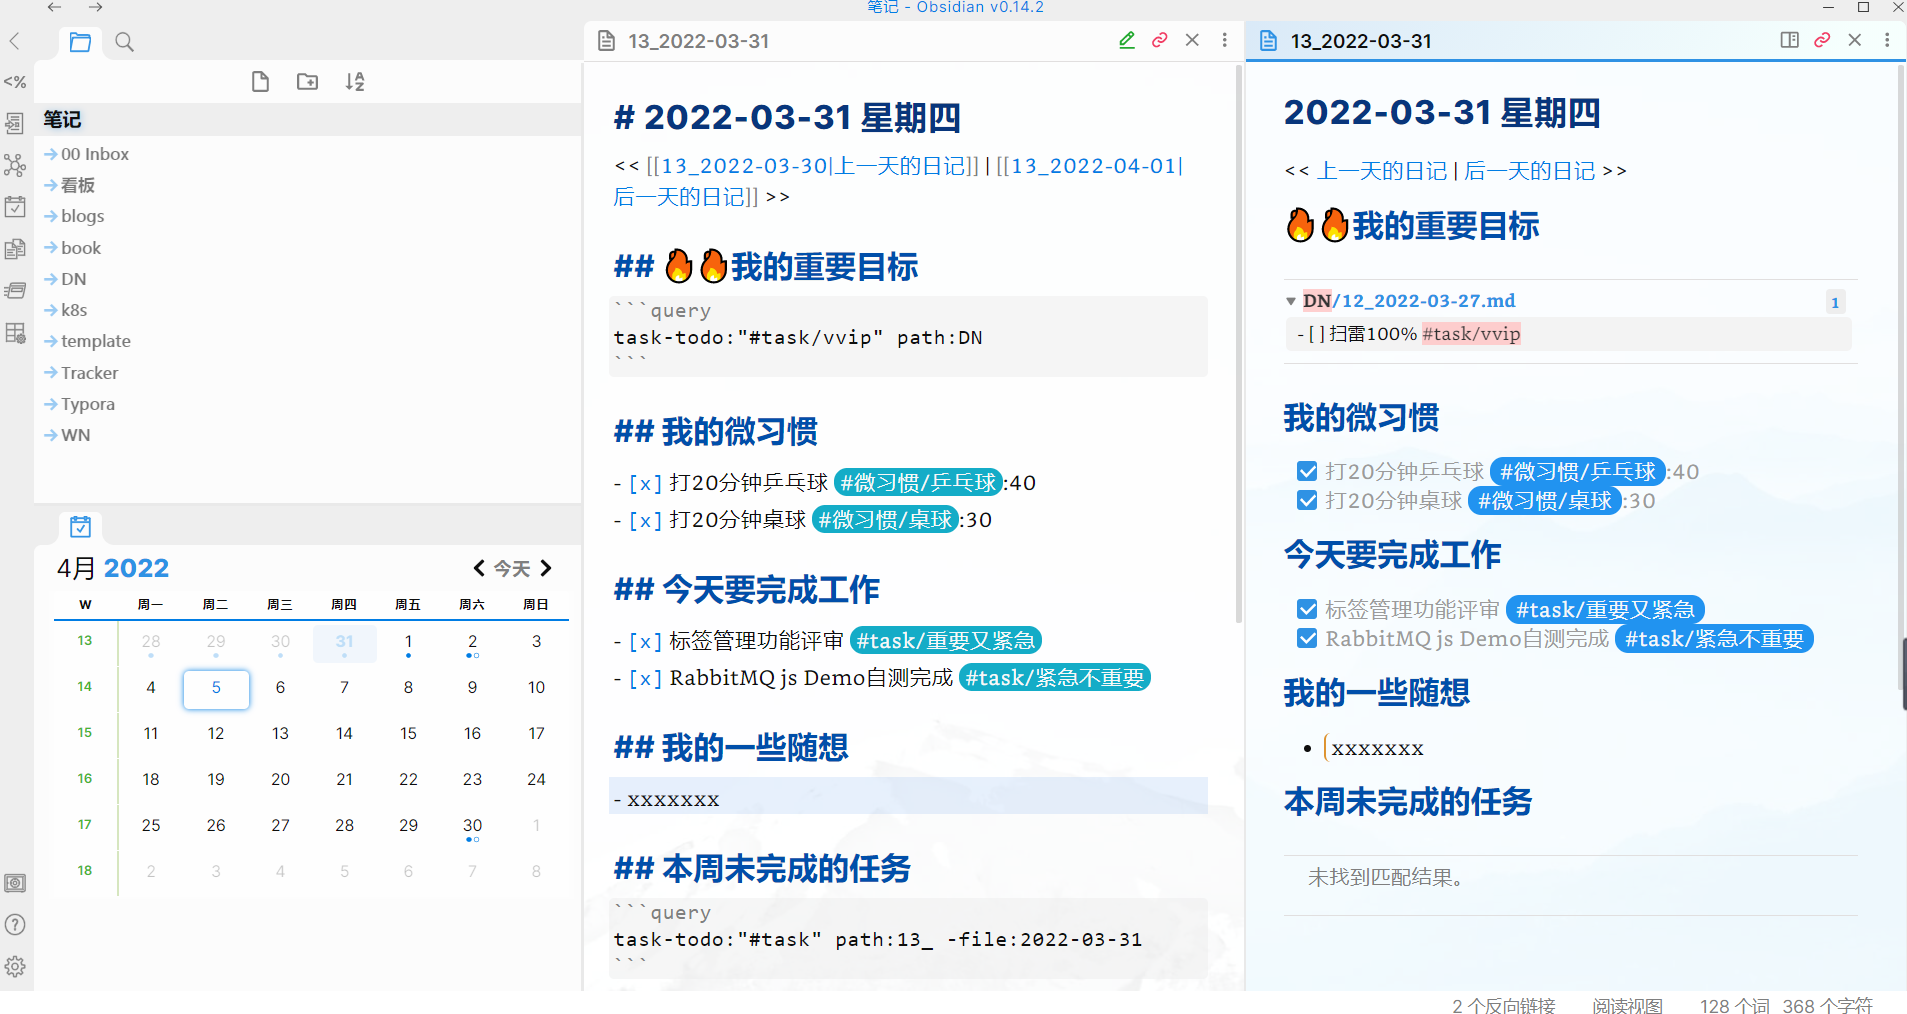Viewport: 1907px width, 1014px height.
Task: Click 阅读视图 in status bar
Action: 1627,1005
